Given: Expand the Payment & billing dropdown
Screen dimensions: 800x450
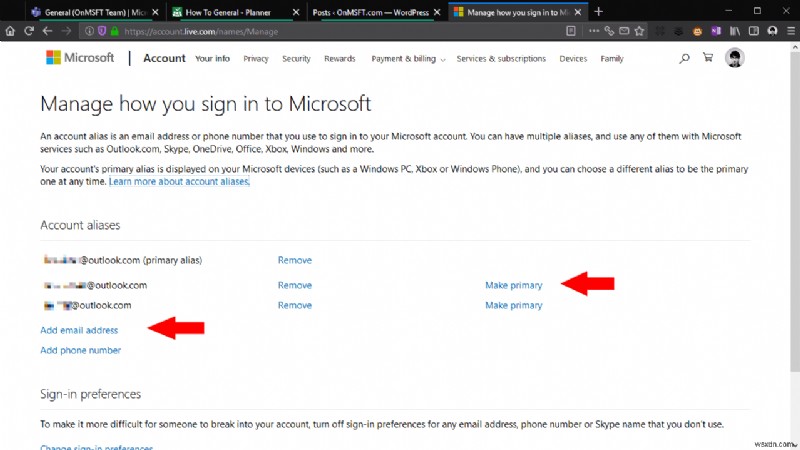Looking at the screenshot, I should 408,59.
